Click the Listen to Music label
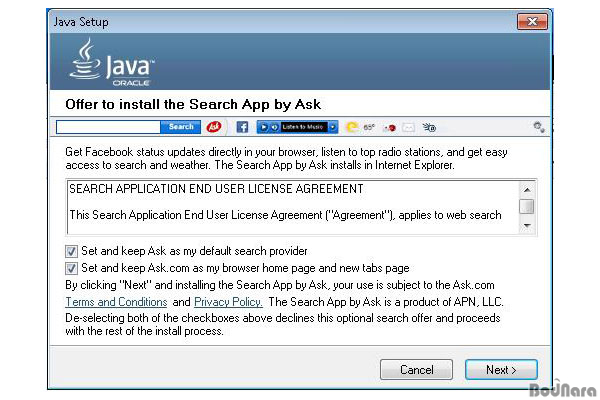Image resolution: width=600 pixels, height=400 pixels. 303,127
